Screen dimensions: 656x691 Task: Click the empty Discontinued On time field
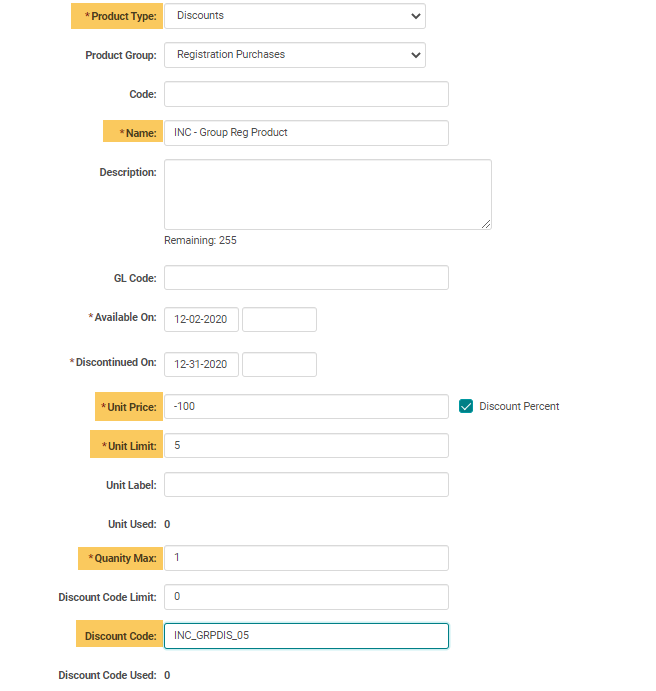279,364
